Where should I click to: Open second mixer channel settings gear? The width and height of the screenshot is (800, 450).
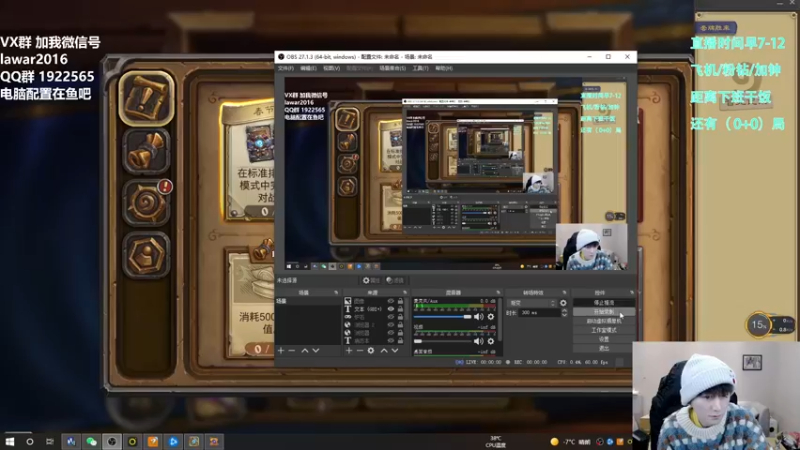491,341
